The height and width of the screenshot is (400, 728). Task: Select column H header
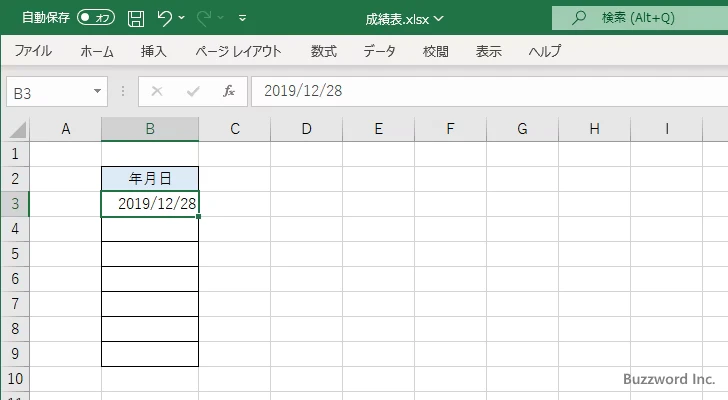point(594,129)
